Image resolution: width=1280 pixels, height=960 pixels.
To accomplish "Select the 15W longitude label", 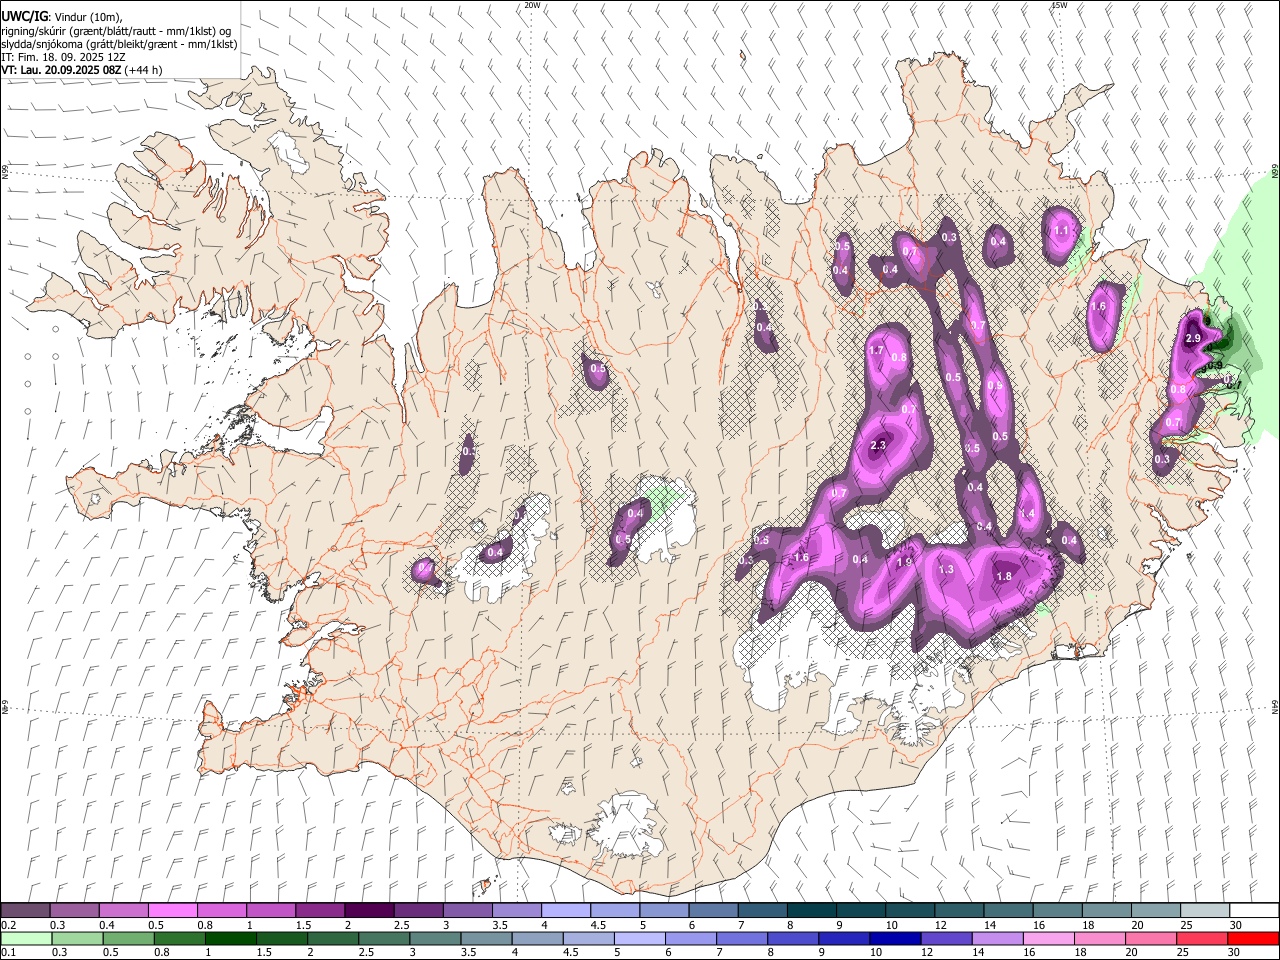I will (1059, 5).
